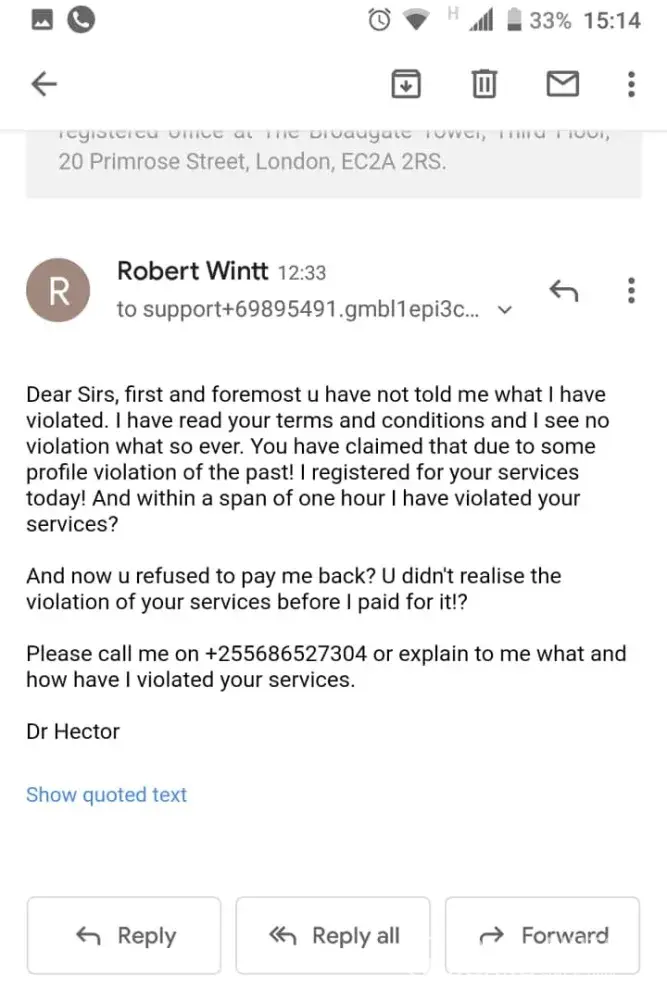Open top toolbar overflow menu

pos(631,84)
